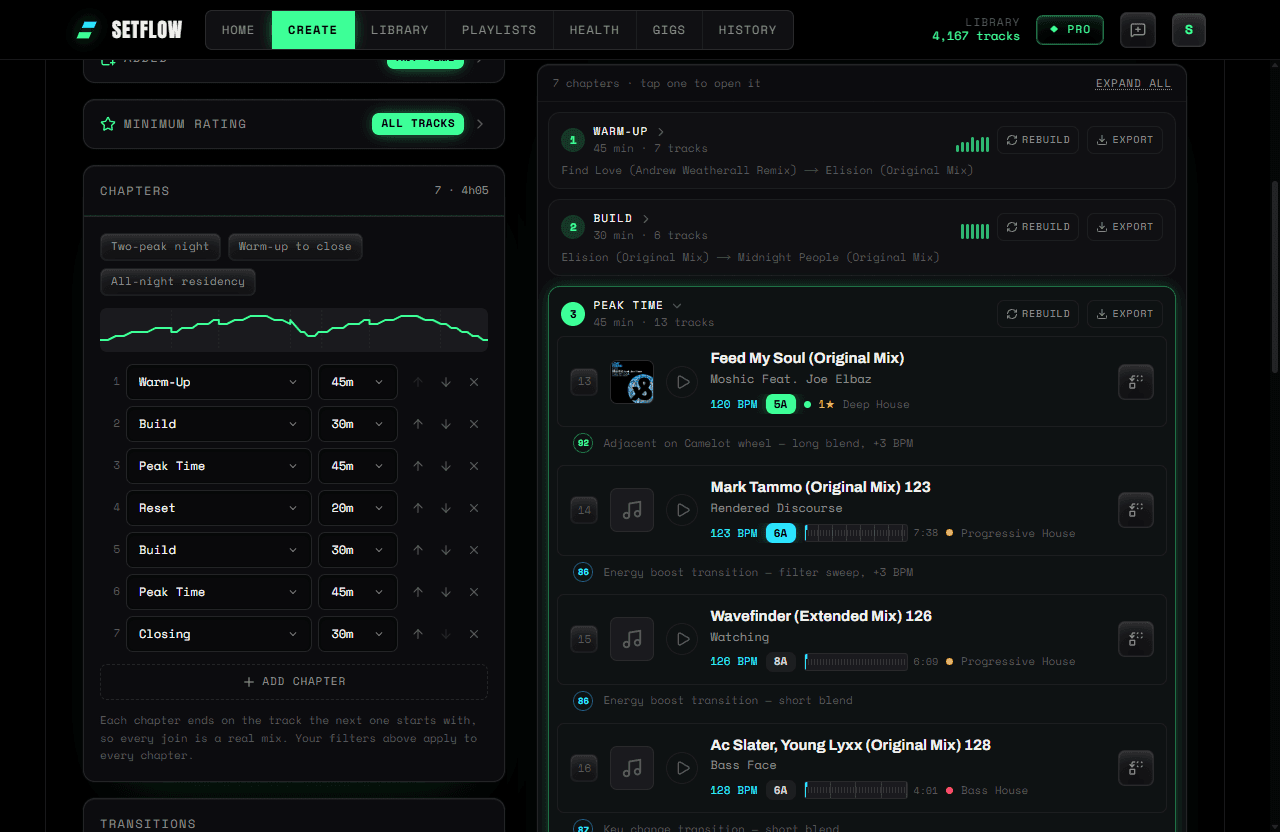The image size is (1280, 832).
Task: Open chapter 3 duration 45m dropdown
Action: (358, 466)
